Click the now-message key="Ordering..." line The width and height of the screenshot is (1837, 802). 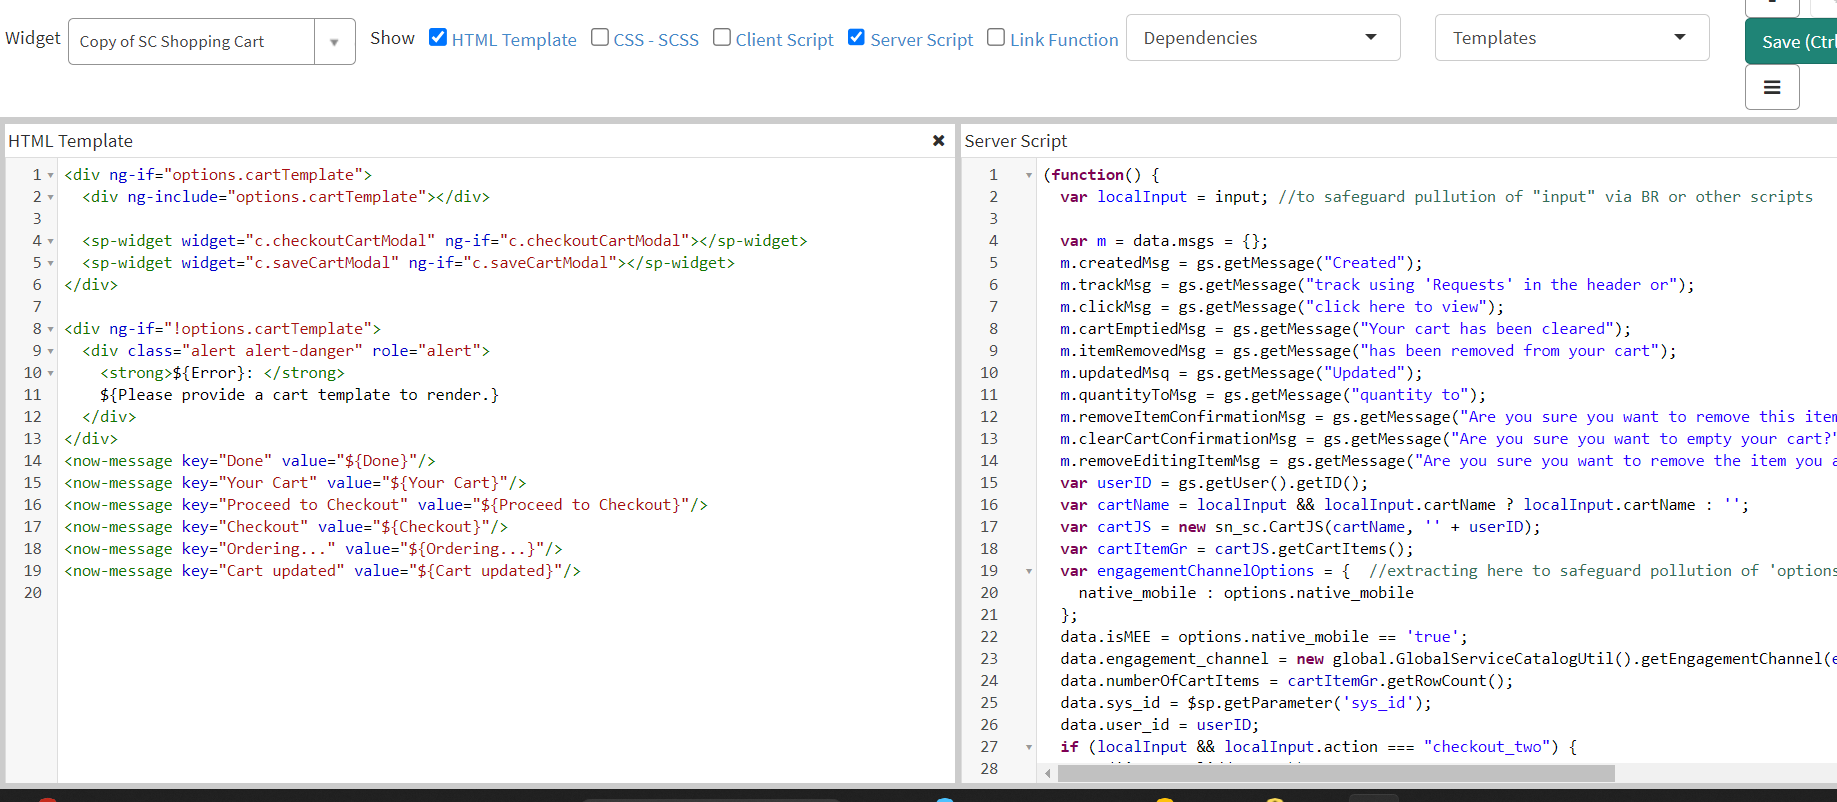313,549
